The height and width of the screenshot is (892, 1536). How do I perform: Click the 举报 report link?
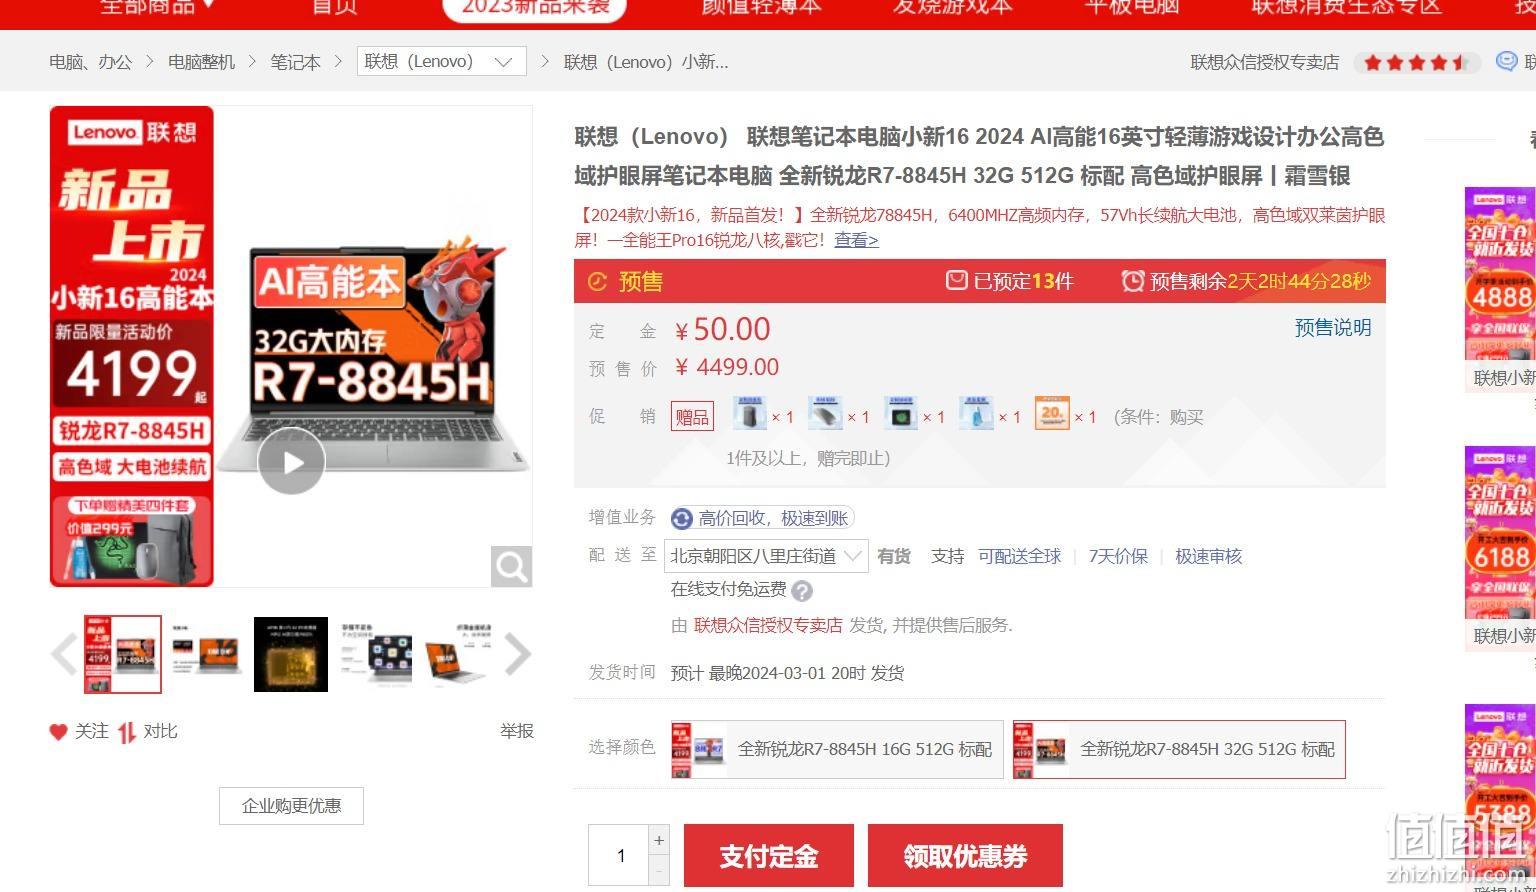(x=517, y=732)
